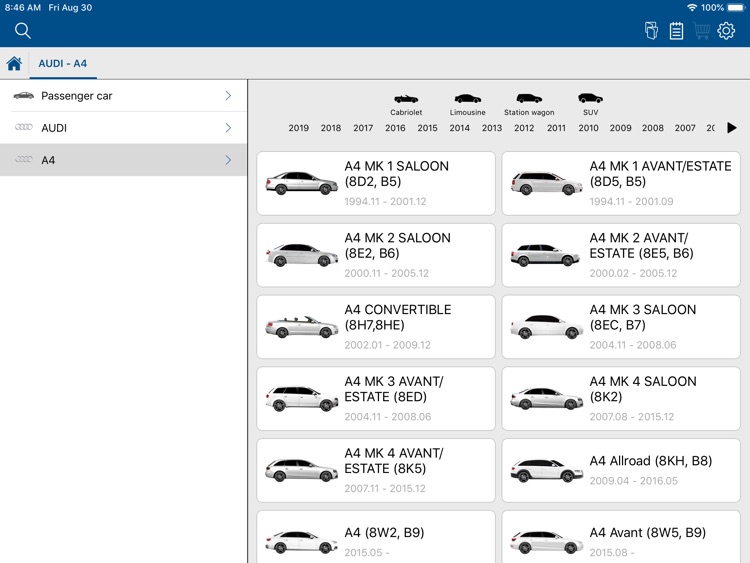The height and width of the screenshot is (563, 750).
Task: Select year 2010 filter
Action: (588, 128)
